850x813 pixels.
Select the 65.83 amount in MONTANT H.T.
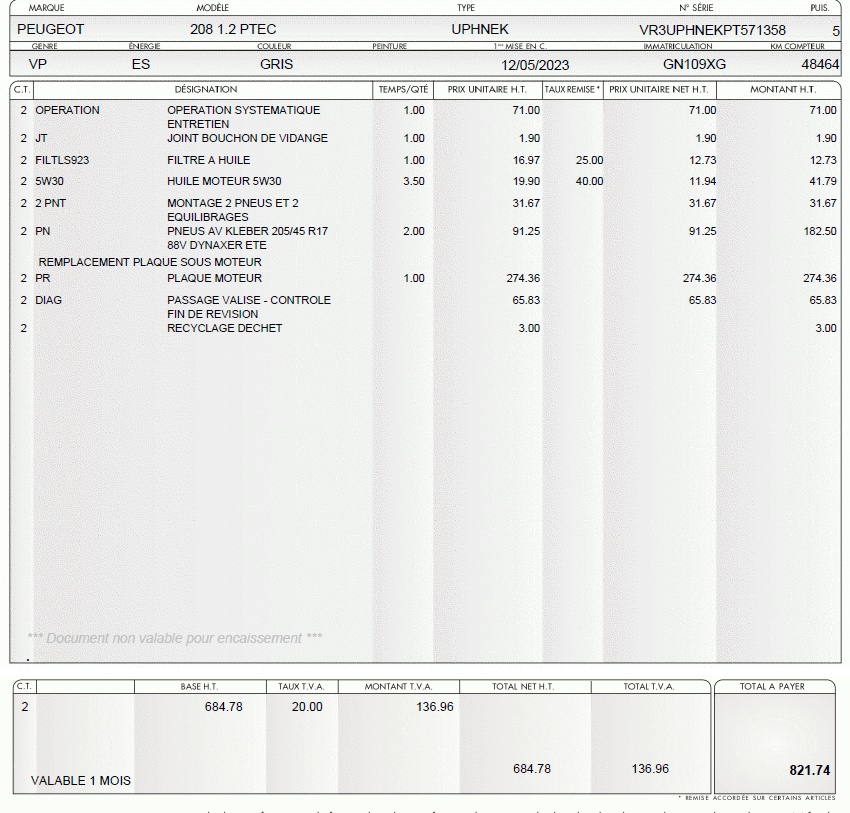(823, 300)
